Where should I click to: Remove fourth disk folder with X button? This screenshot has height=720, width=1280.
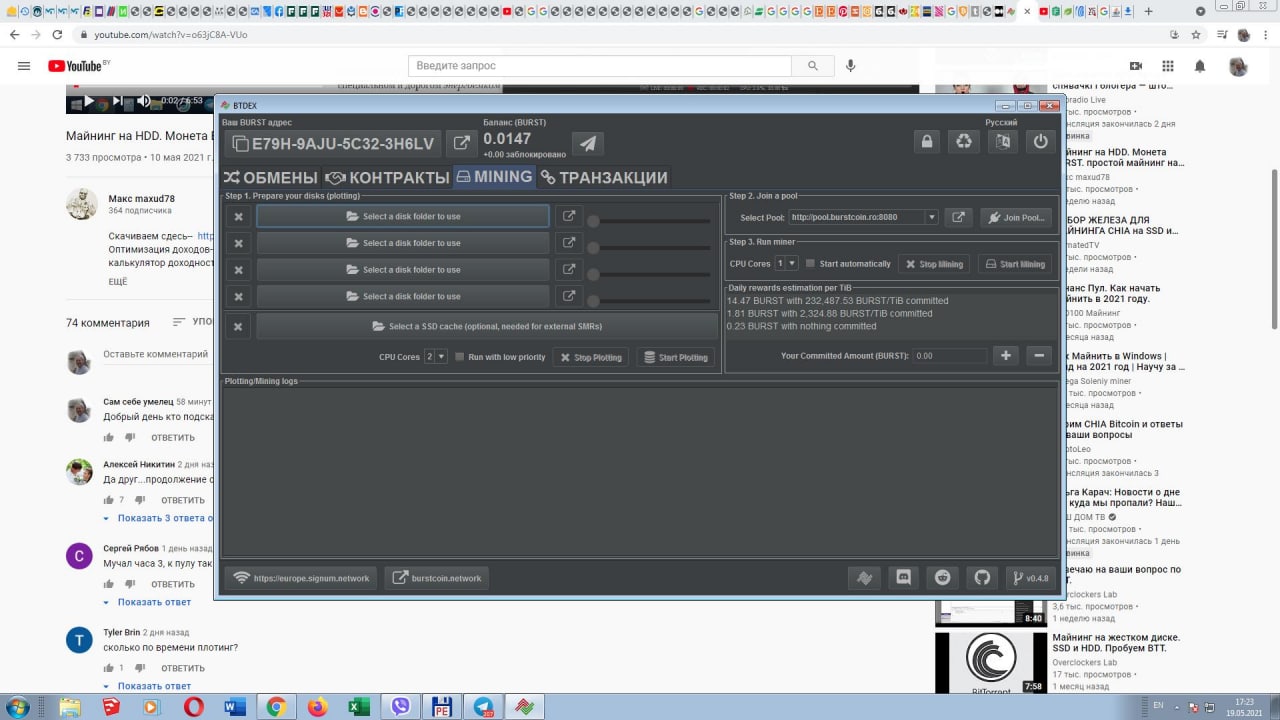pos(238,297)
